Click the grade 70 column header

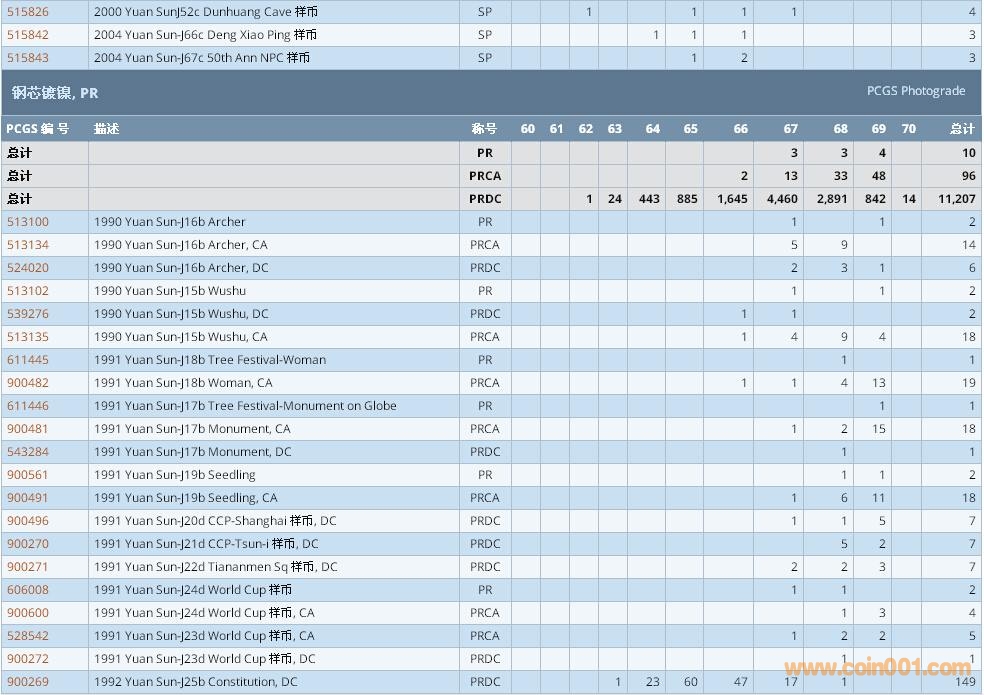click(x=908, y=129)
